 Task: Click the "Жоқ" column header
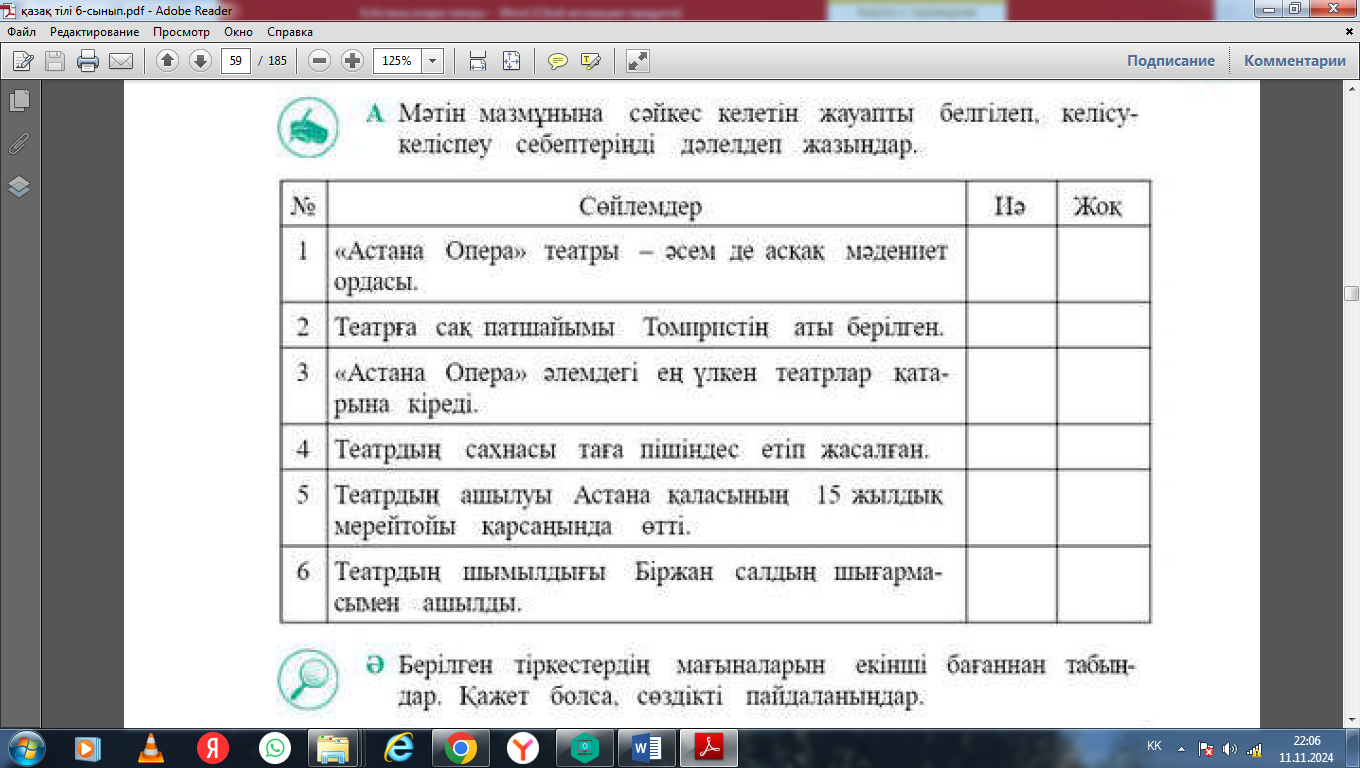[1097, 207]
